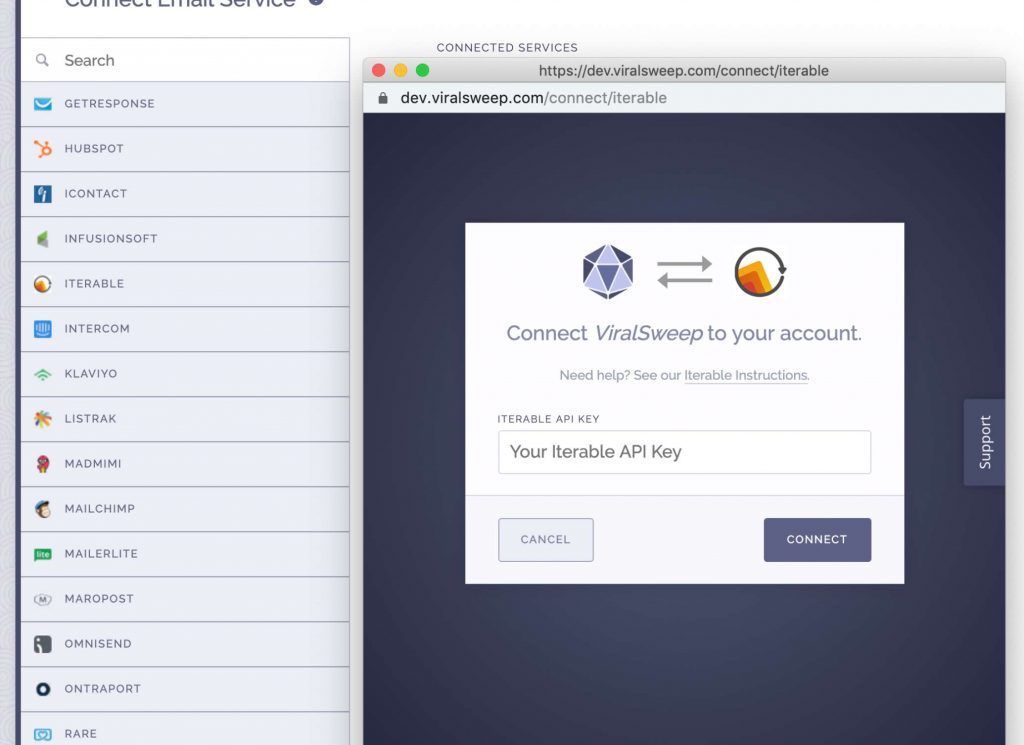Click the Klaviyo green signal icon

tap(42, 374)
